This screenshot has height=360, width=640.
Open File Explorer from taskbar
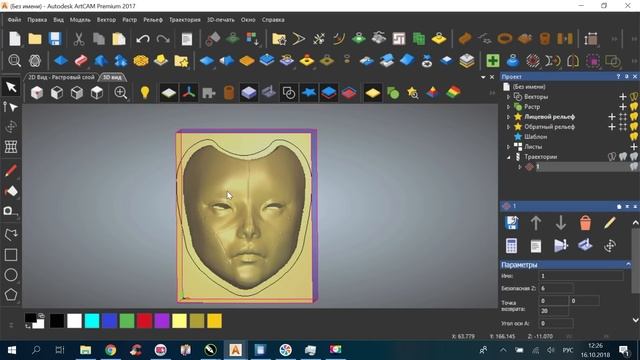coord(85,350)
